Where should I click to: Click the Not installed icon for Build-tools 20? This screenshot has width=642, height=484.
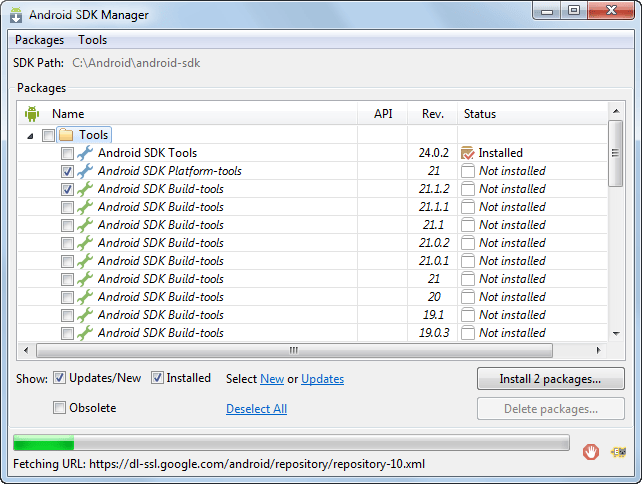click(468, 297)
